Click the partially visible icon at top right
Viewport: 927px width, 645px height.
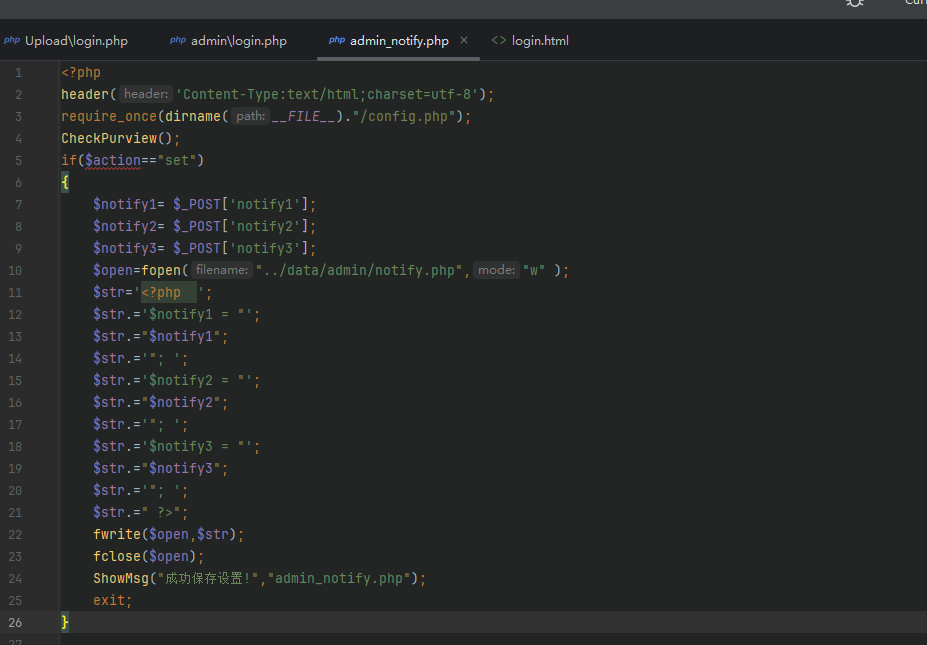click(855, 4)
